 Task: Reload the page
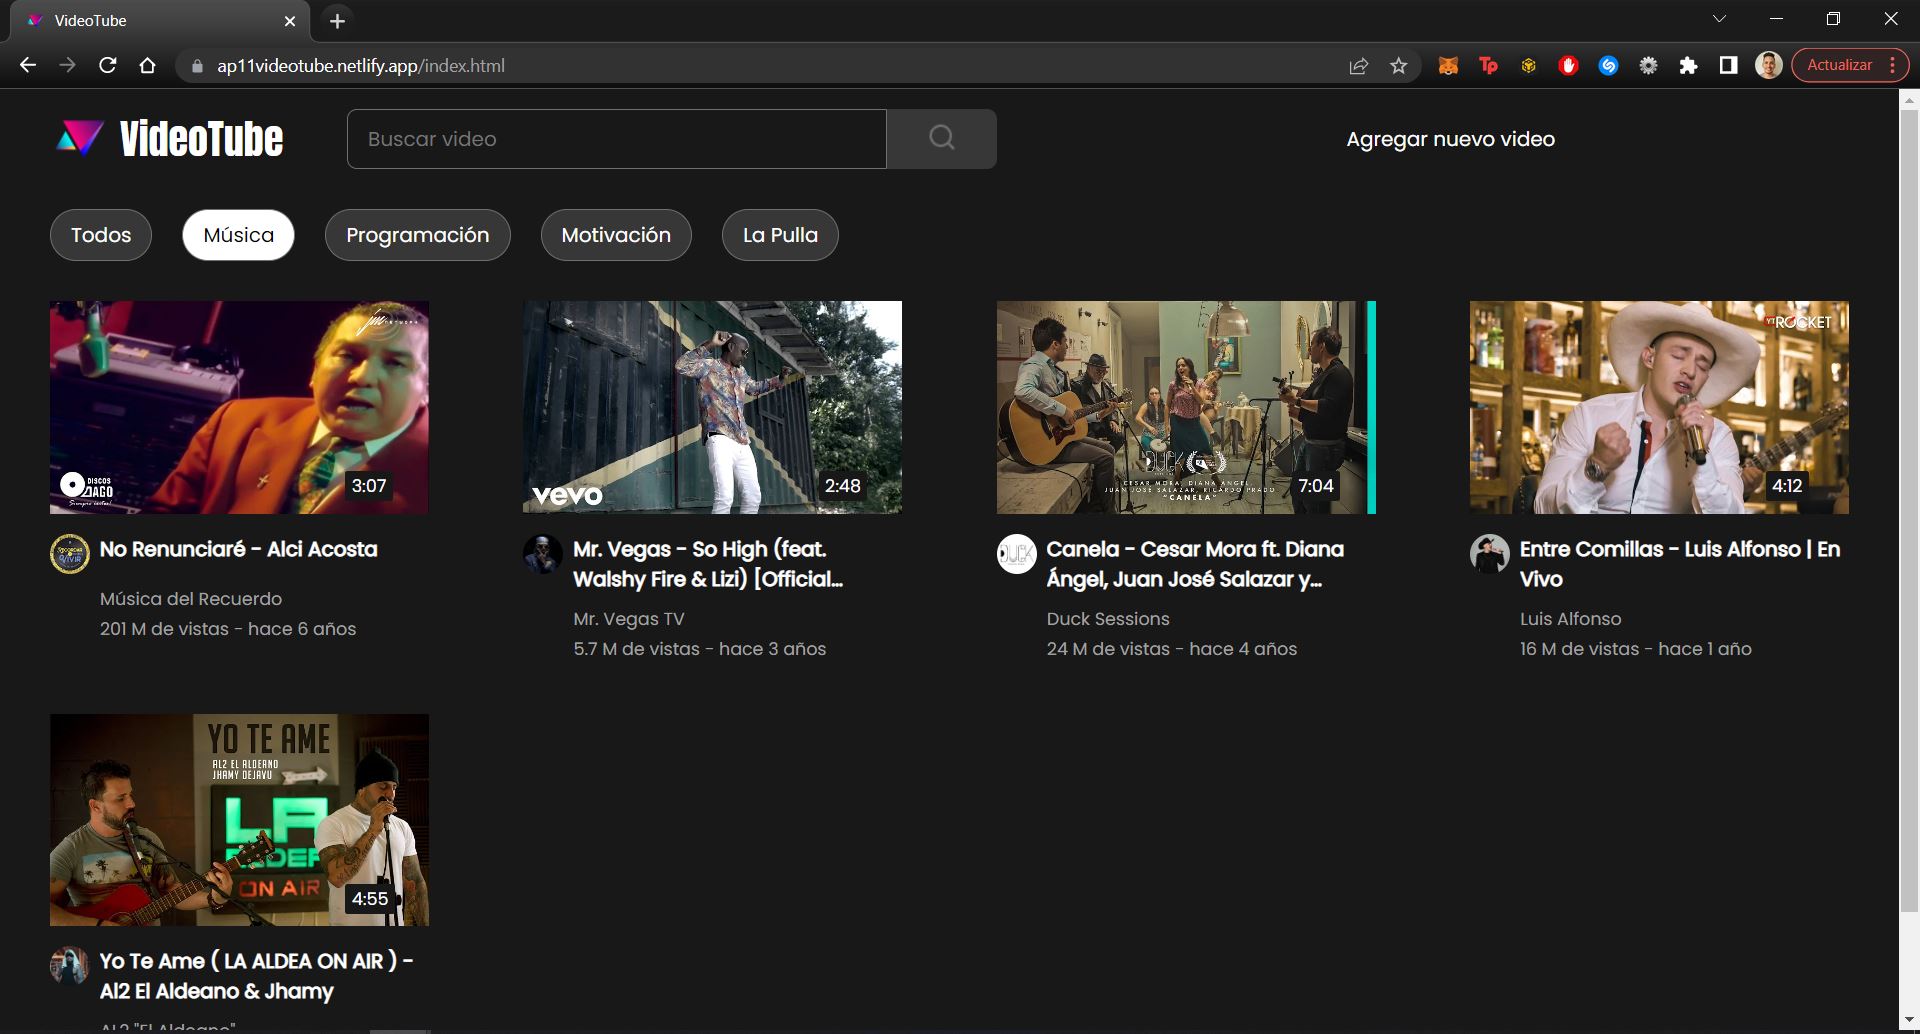[x=108, y=65]
